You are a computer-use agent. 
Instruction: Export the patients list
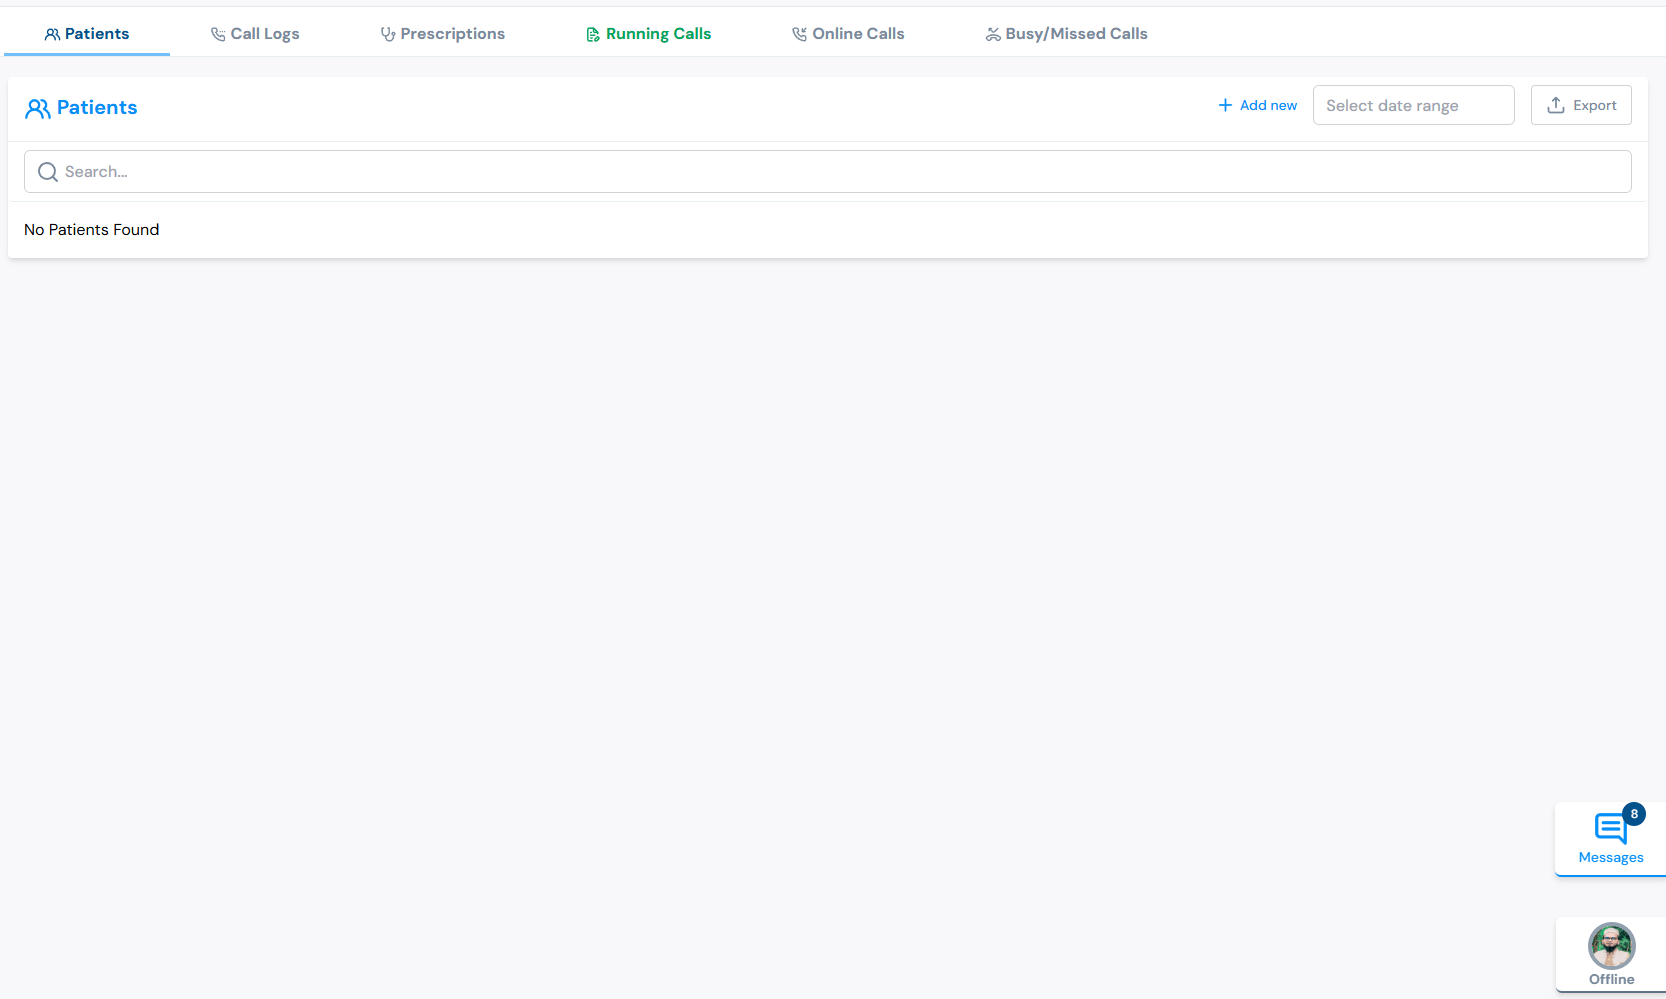(1581, 105)
